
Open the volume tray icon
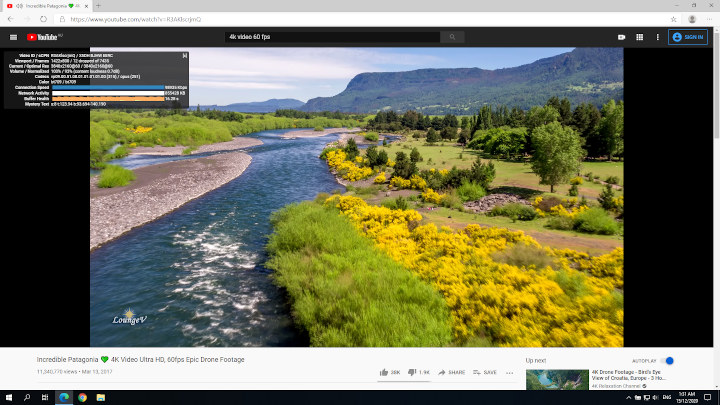click(x=655, y=398)
